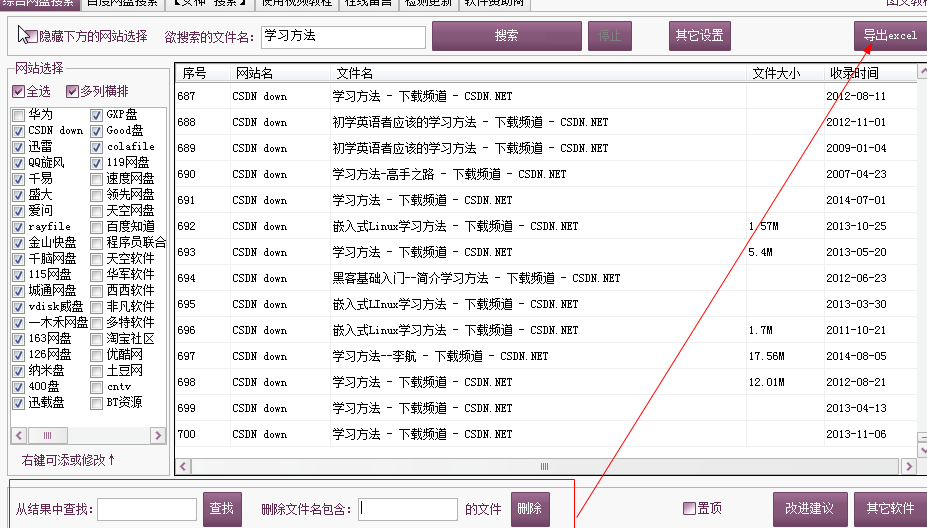
Task: Sort results by 收录时间 column header
Action: tap(853, 73)
